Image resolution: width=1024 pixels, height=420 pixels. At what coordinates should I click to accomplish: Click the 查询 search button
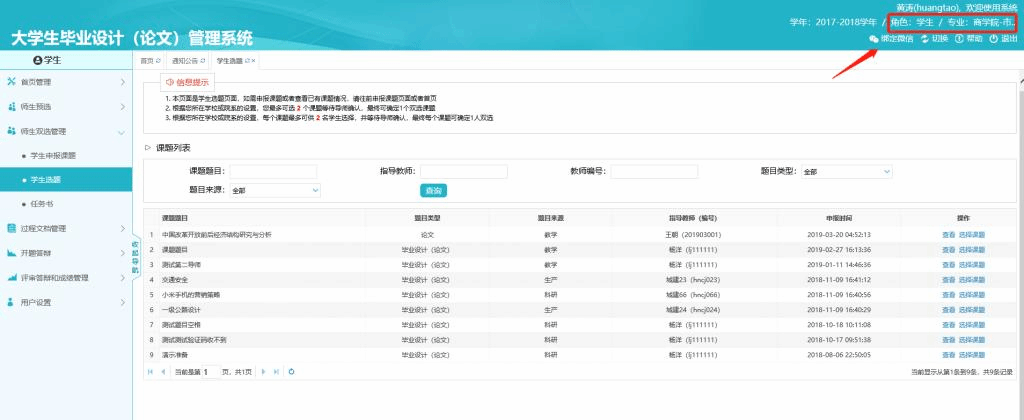(x=433, y=190)
